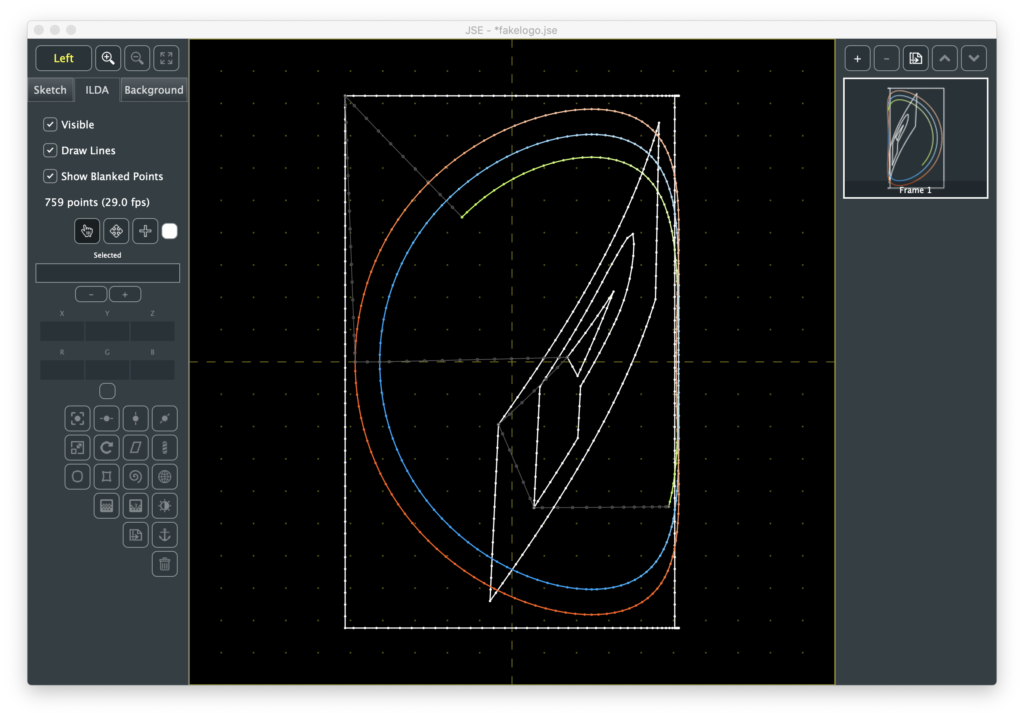Click the white color swatch

pos(170,231)
